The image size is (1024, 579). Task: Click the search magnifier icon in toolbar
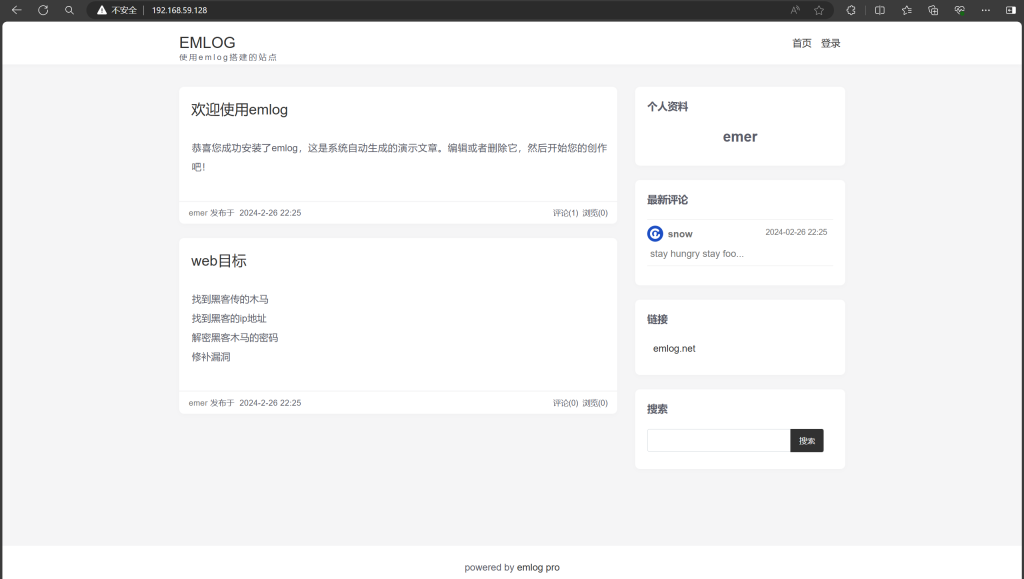pos(69,10)
